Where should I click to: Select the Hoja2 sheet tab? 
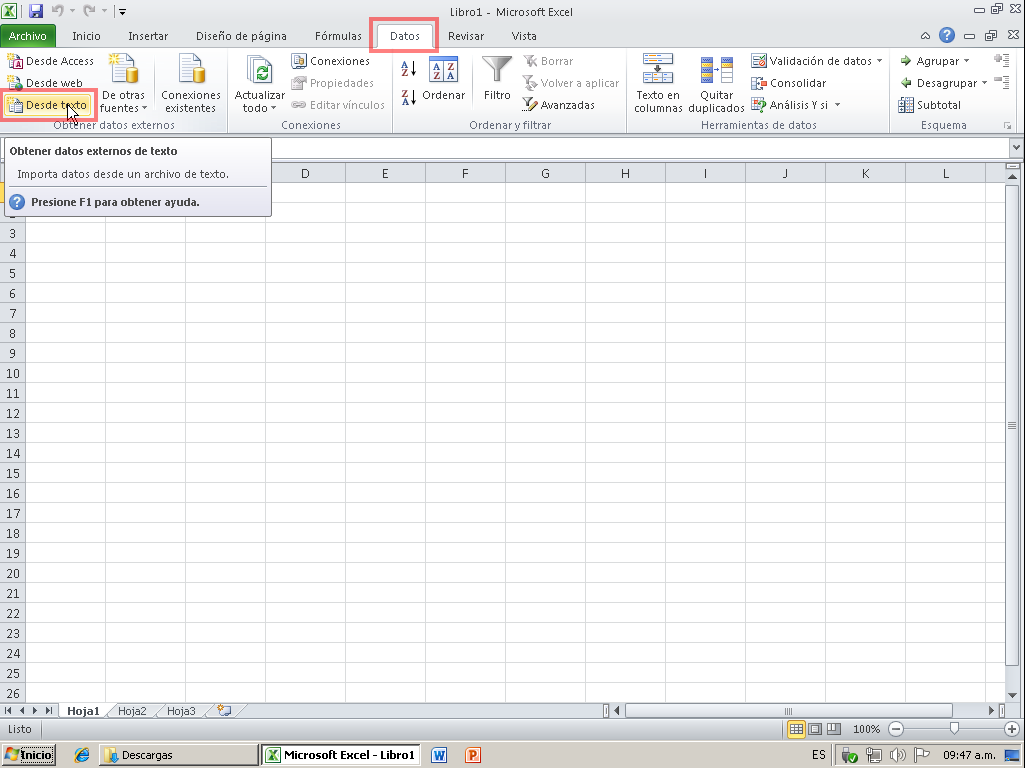point(132,711)
